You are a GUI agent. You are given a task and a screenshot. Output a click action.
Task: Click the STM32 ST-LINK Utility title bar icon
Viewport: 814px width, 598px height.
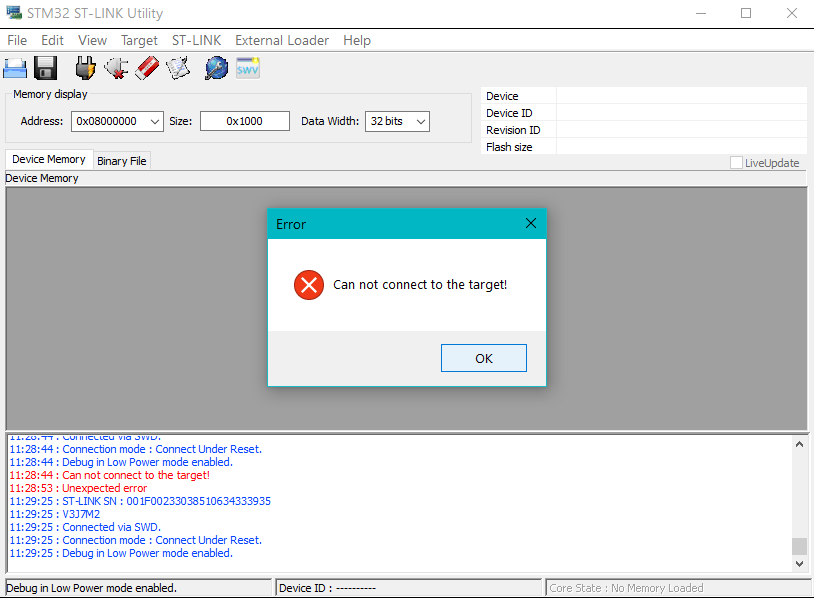[x=14, y=13]
